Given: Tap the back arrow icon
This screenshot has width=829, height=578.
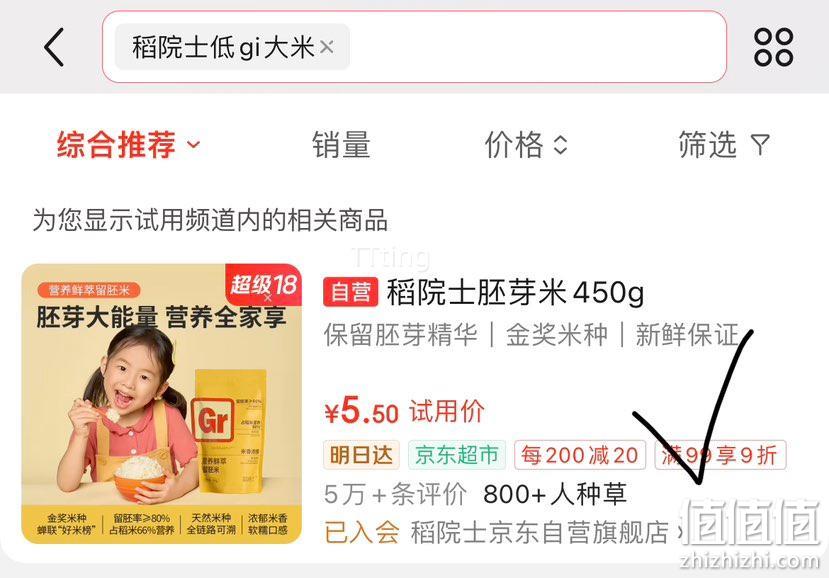Looking at the screenshot, I should pos(54,47).
